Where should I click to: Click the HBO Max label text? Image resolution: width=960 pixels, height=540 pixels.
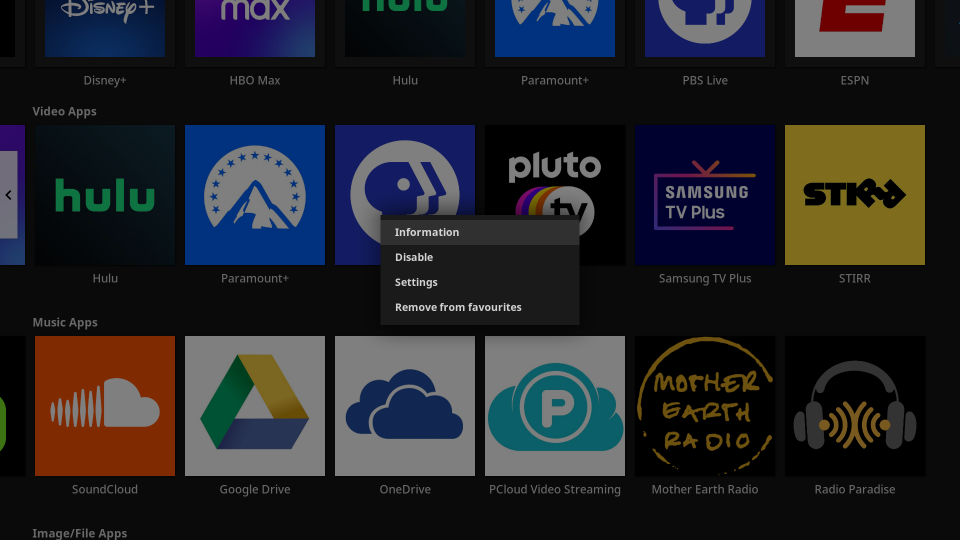tap(255, 80)
